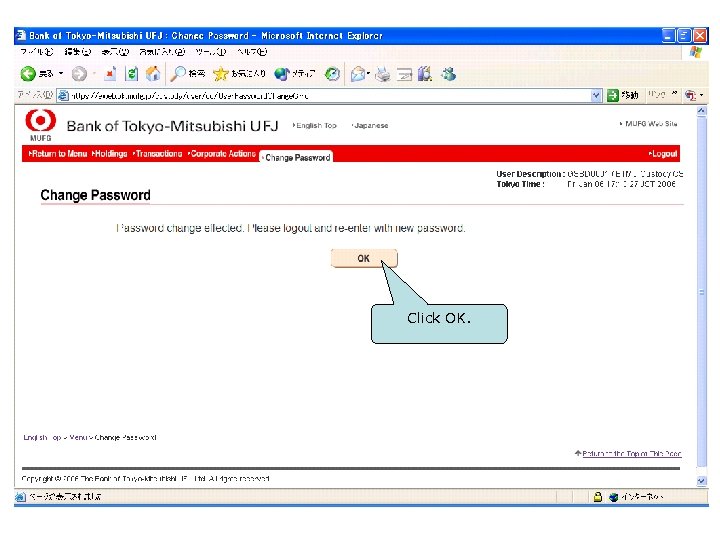720x540 pixels.
Task: Click the Messenger icon in toolbar
Action: (x=449, y=73)
